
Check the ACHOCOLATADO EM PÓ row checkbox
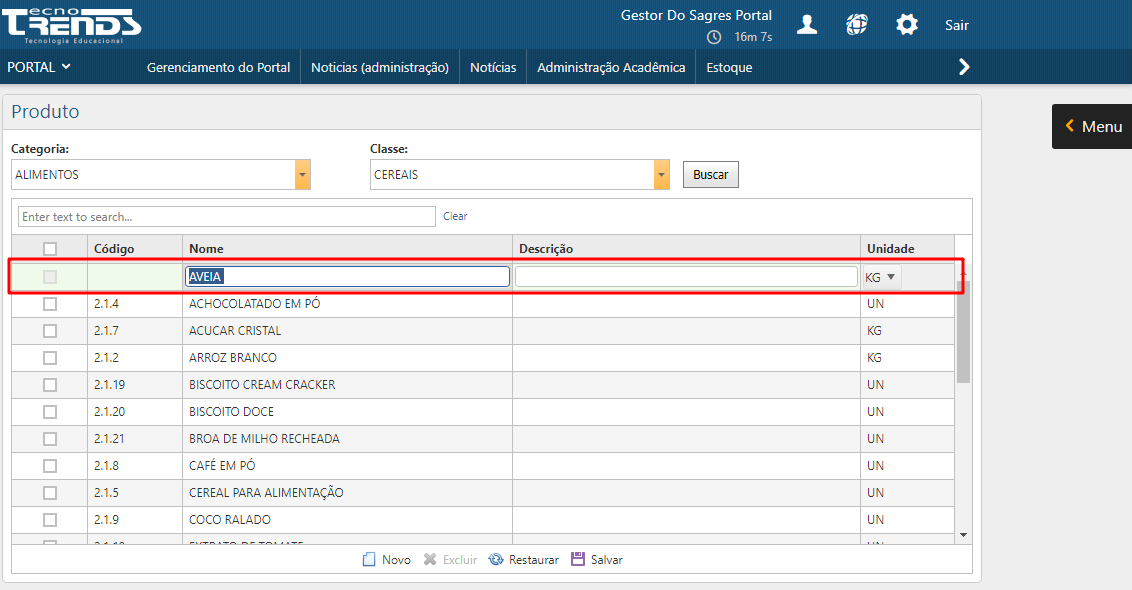(50, 304)
